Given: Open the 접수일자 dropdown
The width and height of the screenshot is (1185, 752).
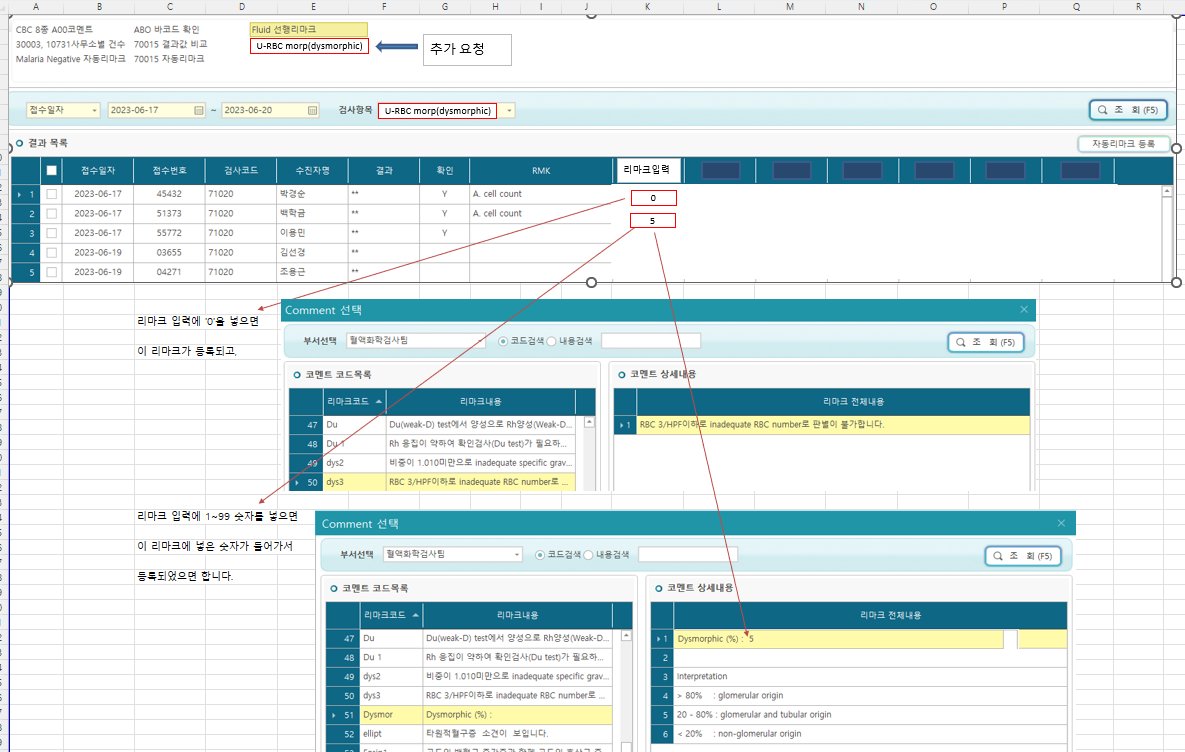Looking at the screenshot, I should tap(95, 111).
